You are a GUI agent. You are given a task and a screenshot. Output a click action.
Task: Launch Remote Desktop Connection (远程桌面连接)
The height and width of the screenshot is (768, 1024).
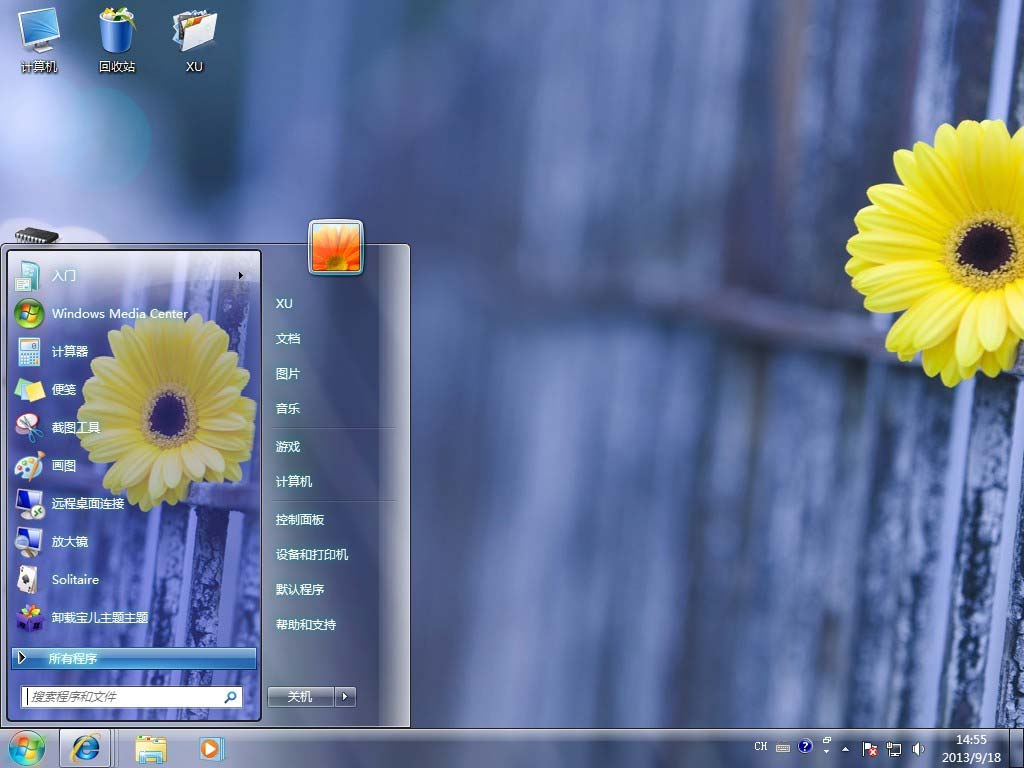coord(88,503)
